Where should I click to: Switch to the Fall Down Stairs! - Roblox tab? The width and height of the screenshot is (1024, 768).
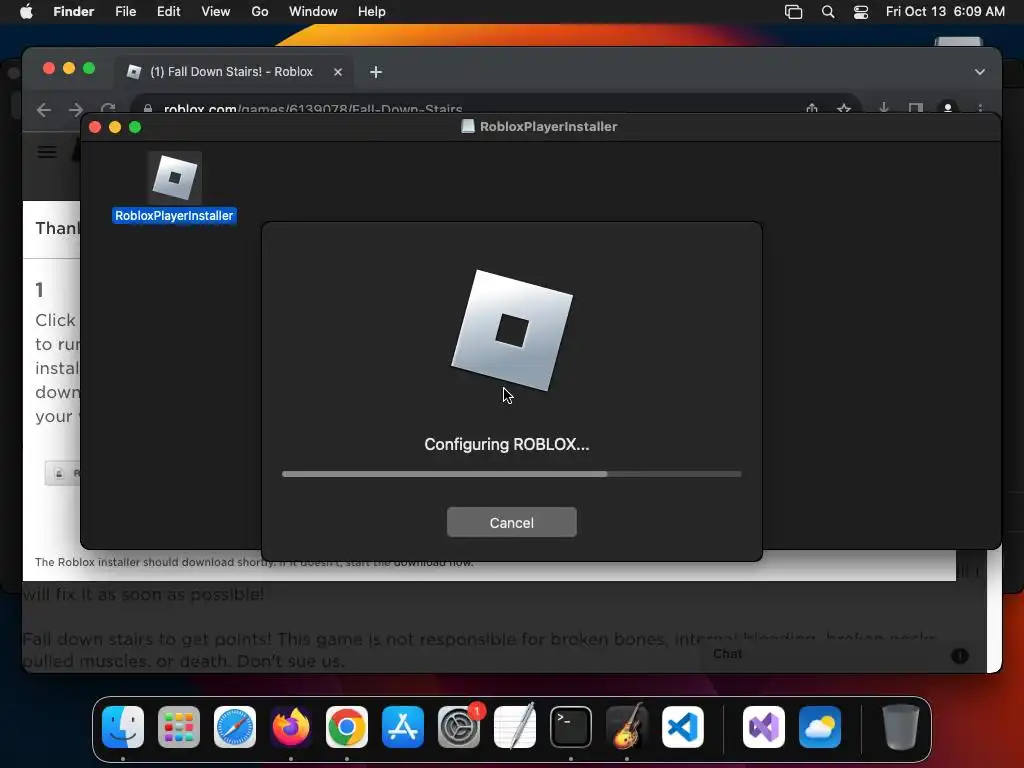click(231, 72)
